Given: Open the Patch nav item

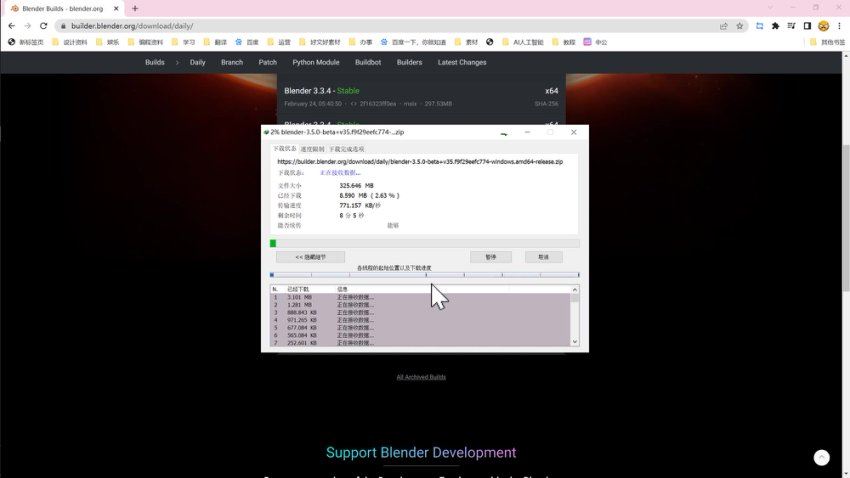Looking at the screenshot, I should coord(267,62).
